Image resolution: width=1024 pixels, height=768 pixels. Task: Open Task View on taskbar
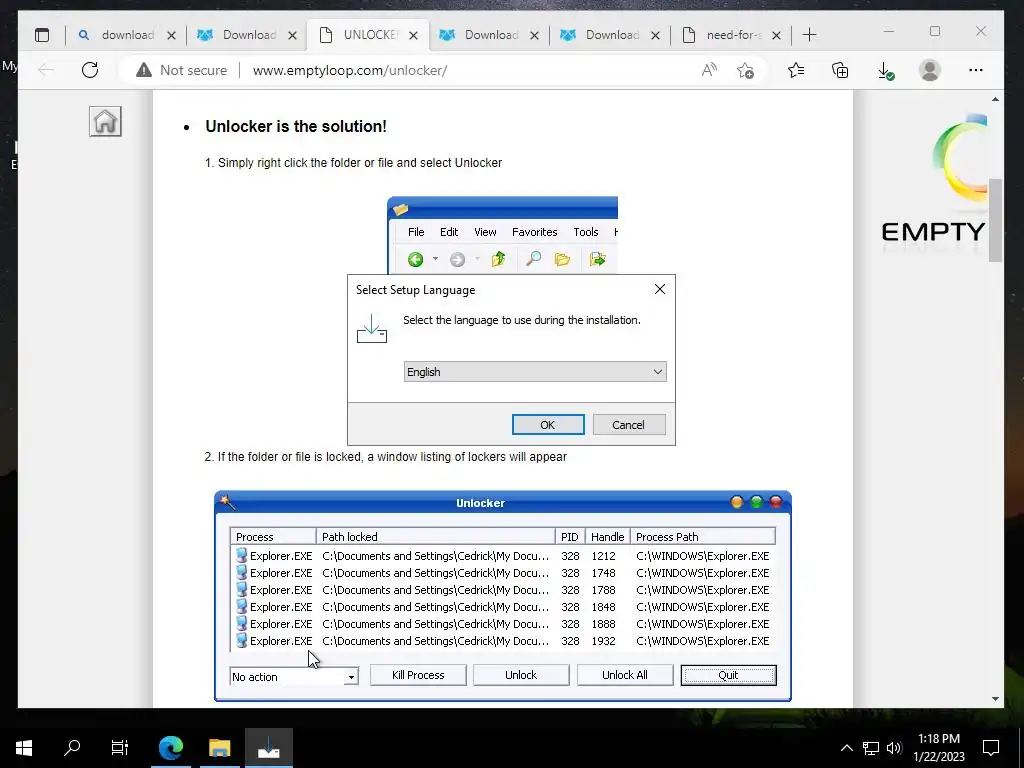pos(120,747)
